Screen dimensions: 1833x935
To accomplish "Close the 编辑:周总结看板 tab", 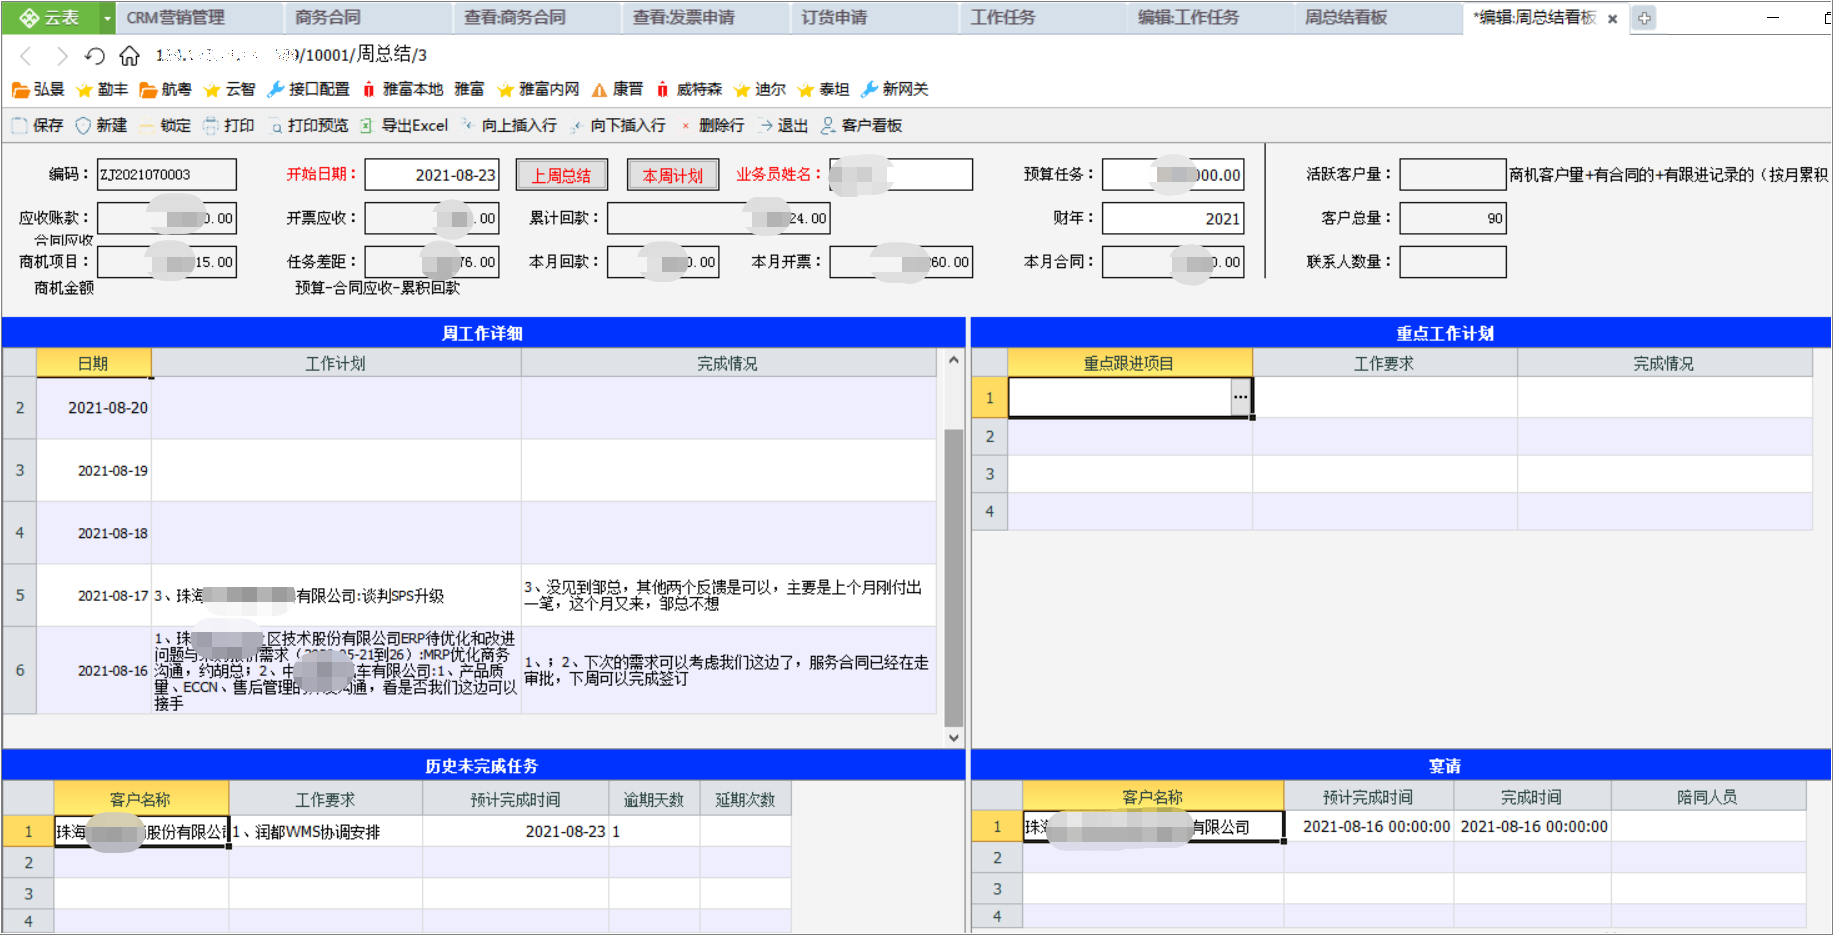I will 1612,18.
